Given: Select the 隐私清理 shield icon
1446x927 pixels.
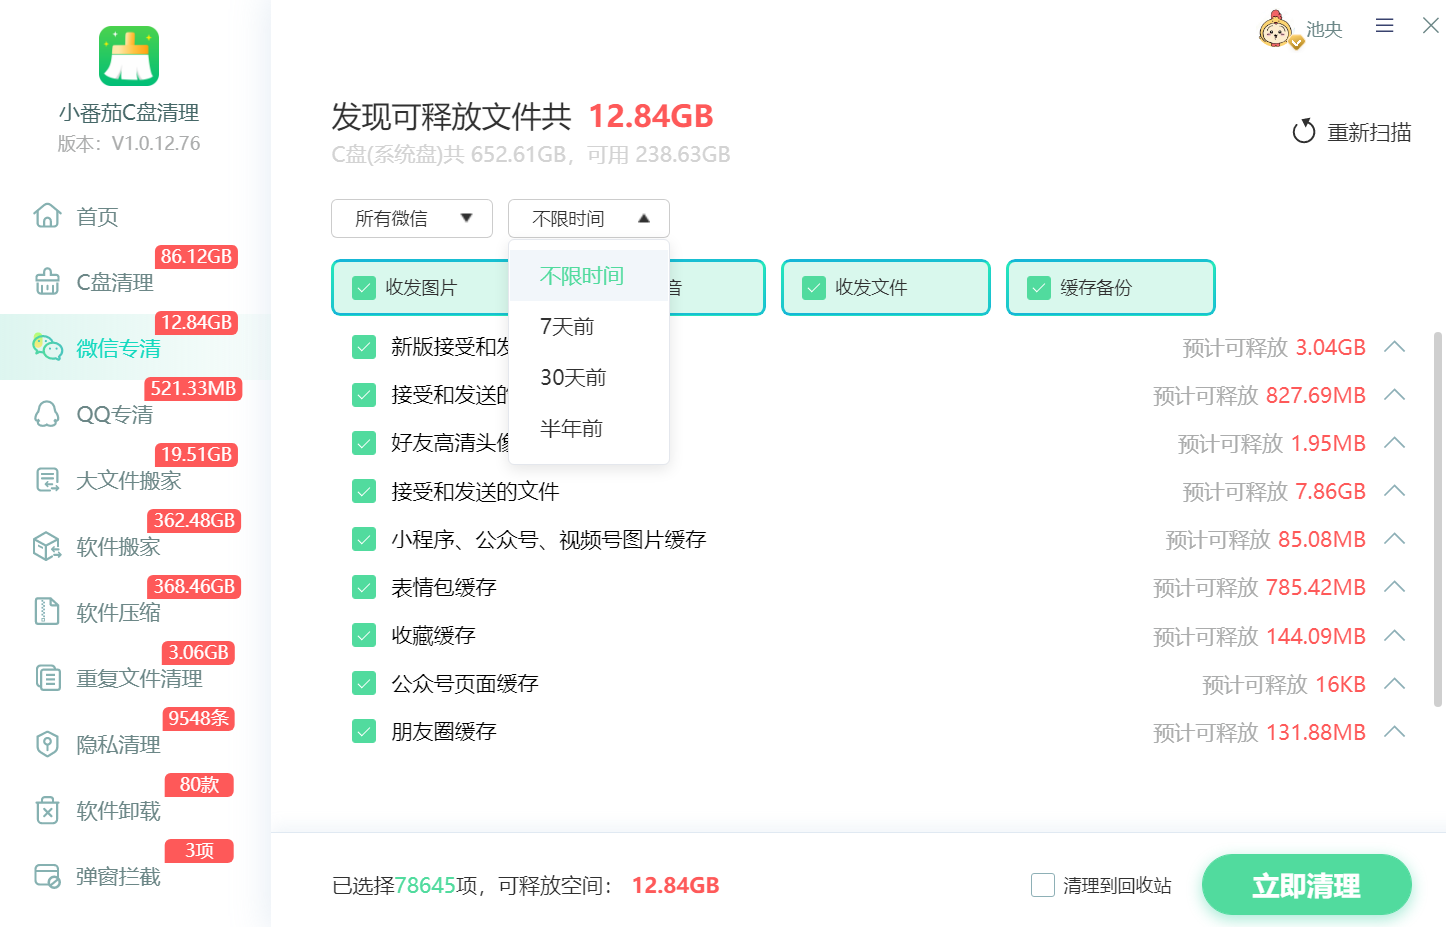Looking at the screenshot, I should pyautogui.click(x=47, y=744).
